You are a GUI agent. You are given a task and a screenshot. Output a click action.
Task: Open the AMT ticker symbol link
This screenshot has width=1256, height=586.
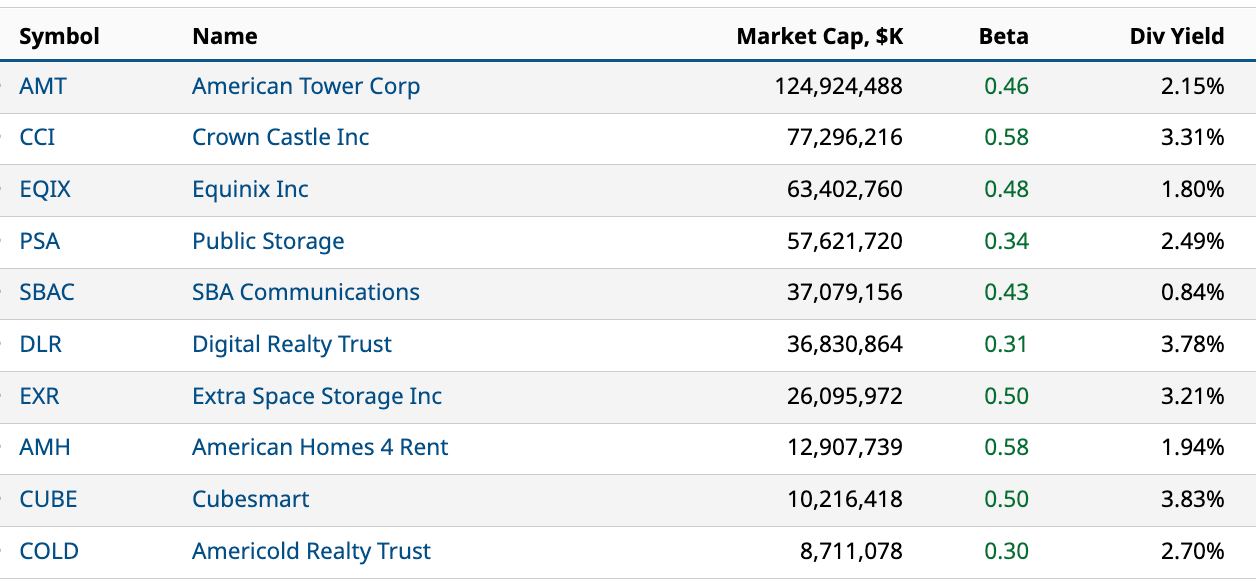point(43,86)
